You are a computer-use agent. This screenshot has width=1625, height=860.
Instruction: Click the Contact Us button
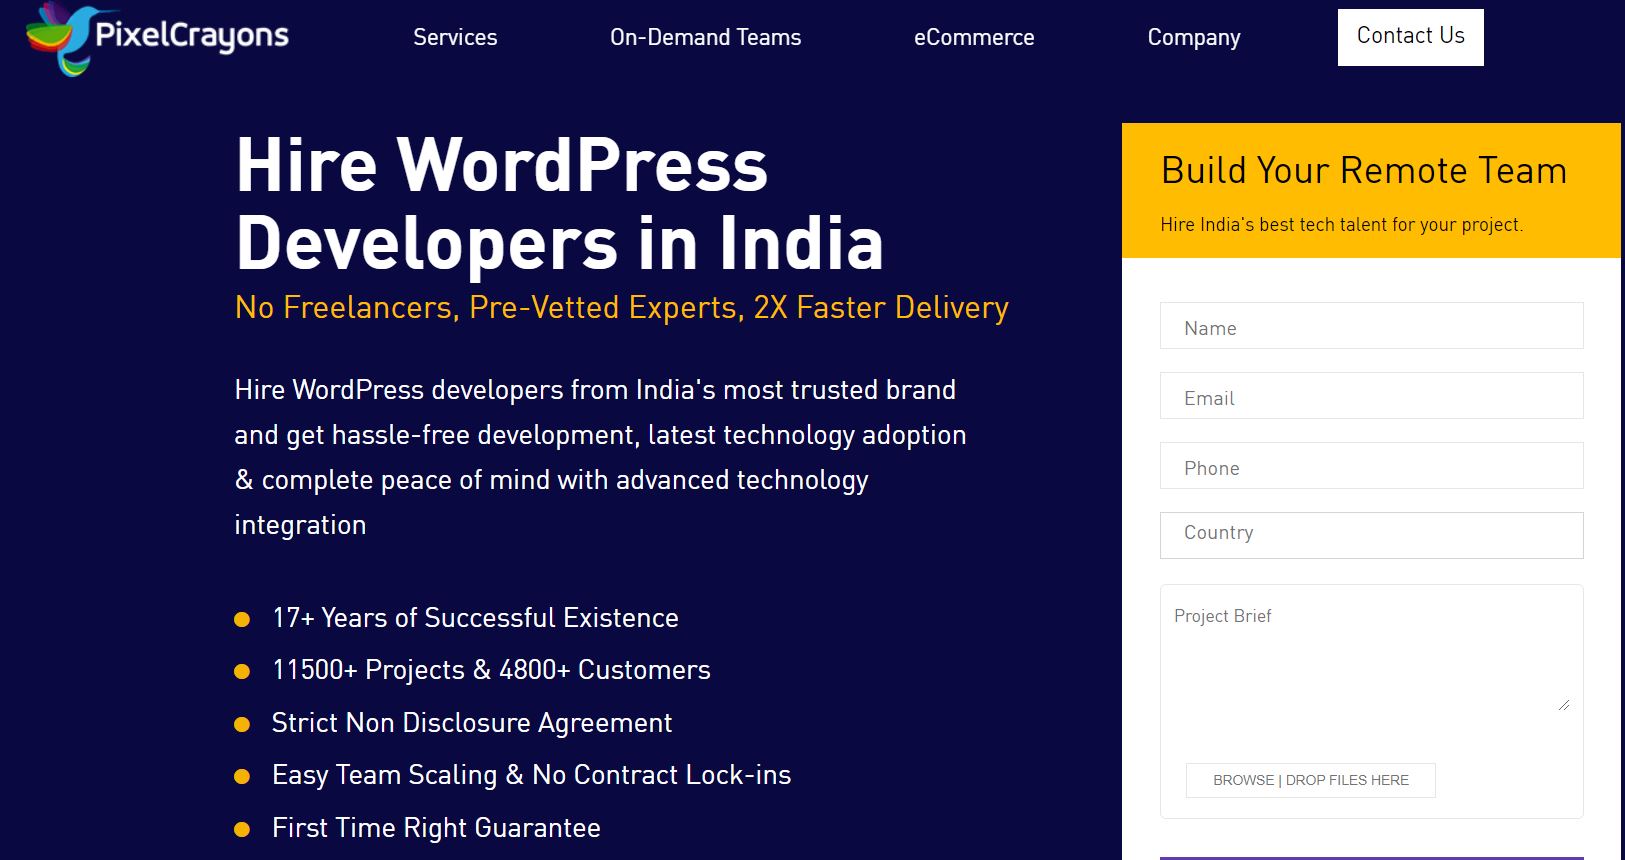[1410, 37]
